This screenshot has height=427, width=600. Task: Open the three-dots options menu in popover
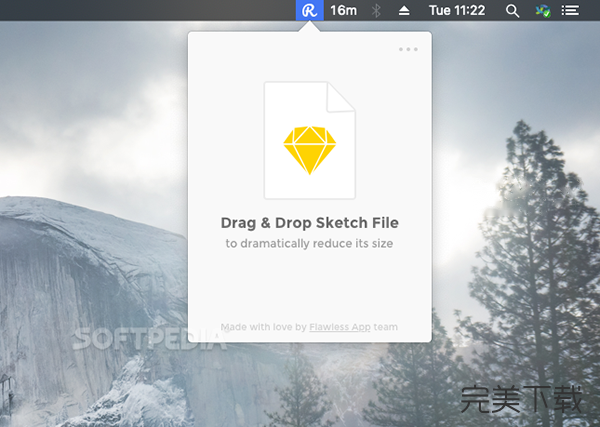click(408, 48)
